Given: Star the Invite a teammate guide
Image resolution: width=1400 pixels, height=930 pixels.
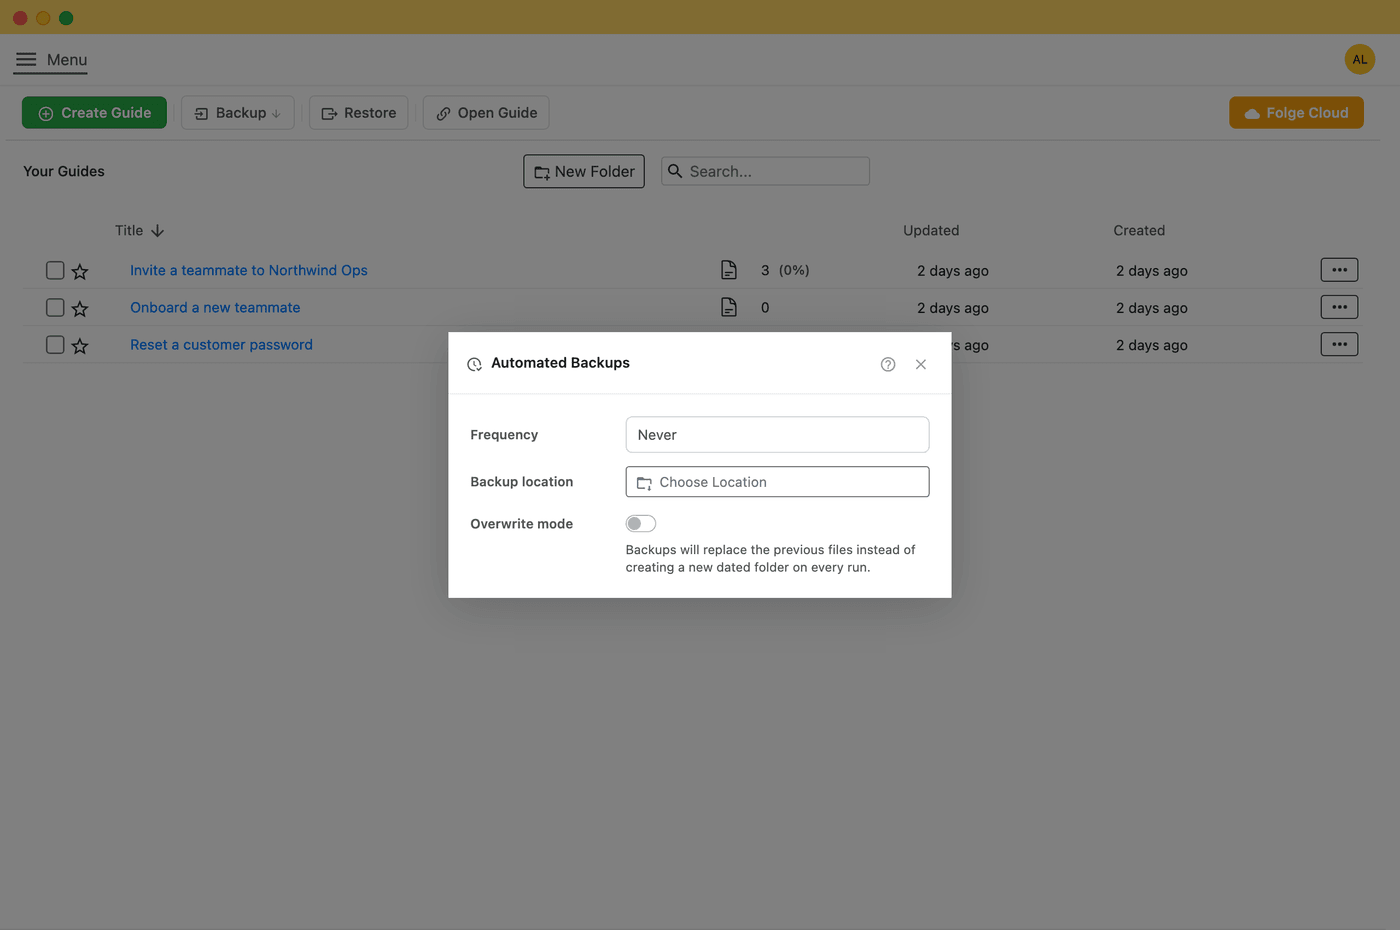Looking at the screenshot, I should click(80, 271).
